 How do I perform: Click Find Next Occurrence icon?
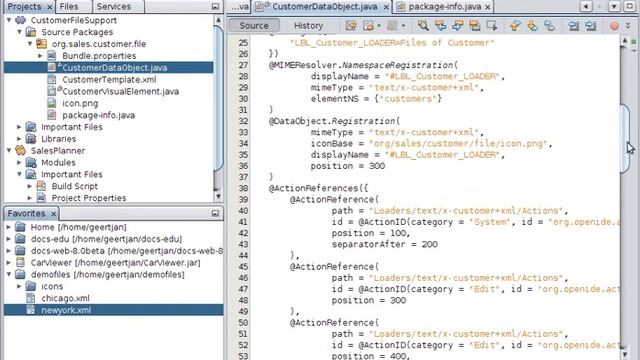click(458, 26)
